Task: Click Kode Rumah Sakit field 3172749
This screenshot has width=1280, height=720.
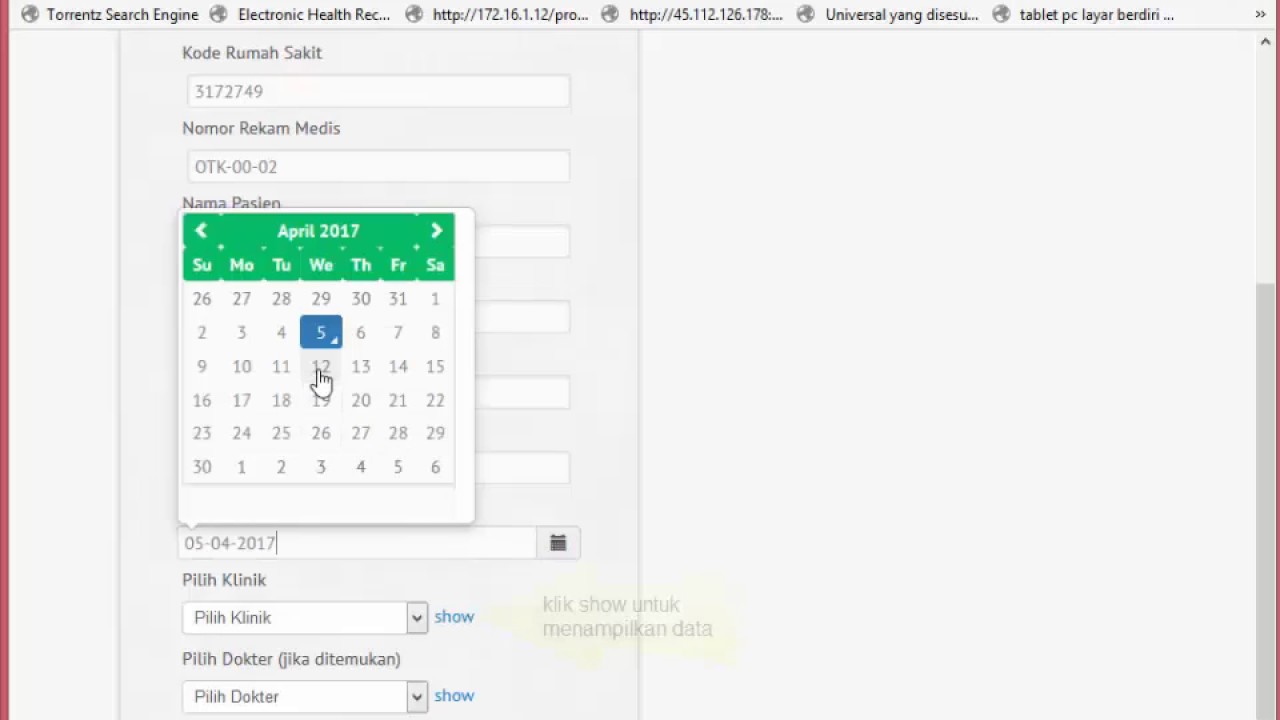Action: click(378, 91)
